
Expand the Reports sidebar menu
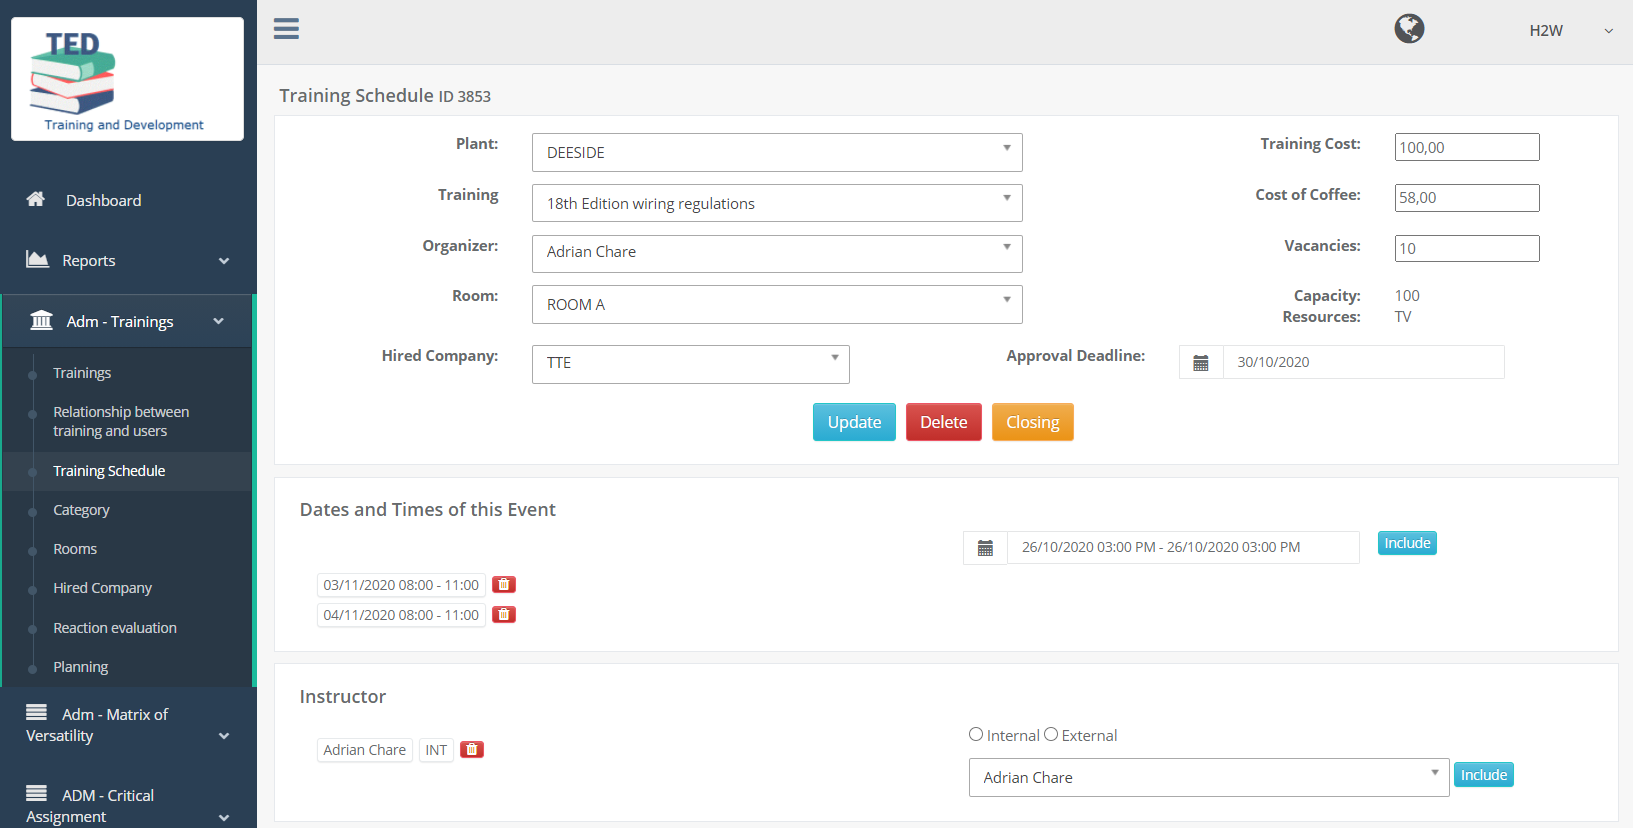(x=127, y=261)
